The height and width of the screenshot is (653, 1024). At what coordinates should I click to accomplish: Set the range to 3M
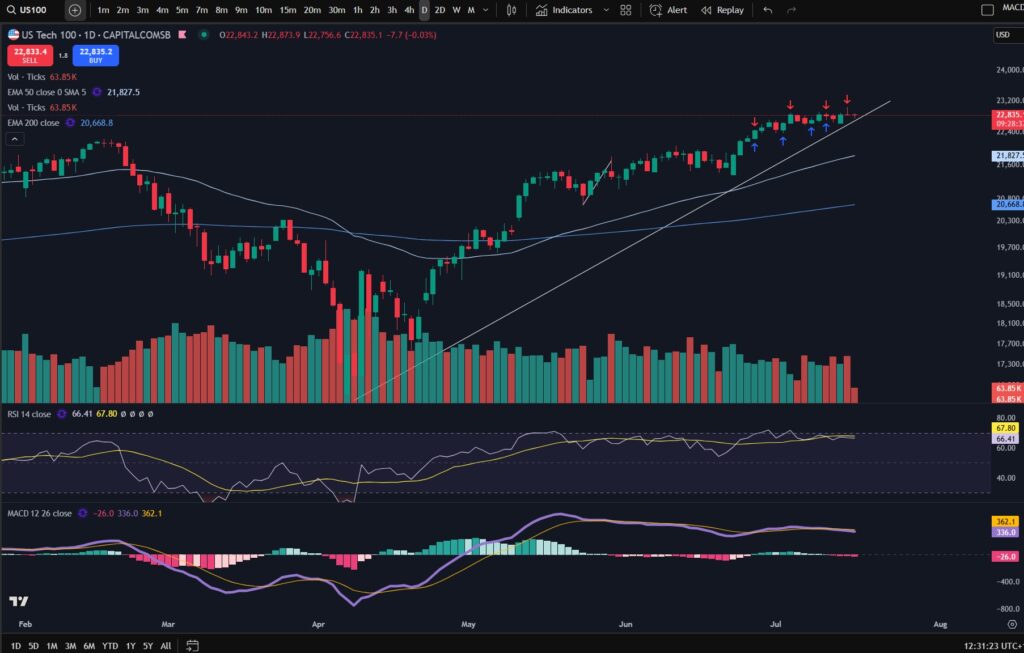click(x=71, y=646)
